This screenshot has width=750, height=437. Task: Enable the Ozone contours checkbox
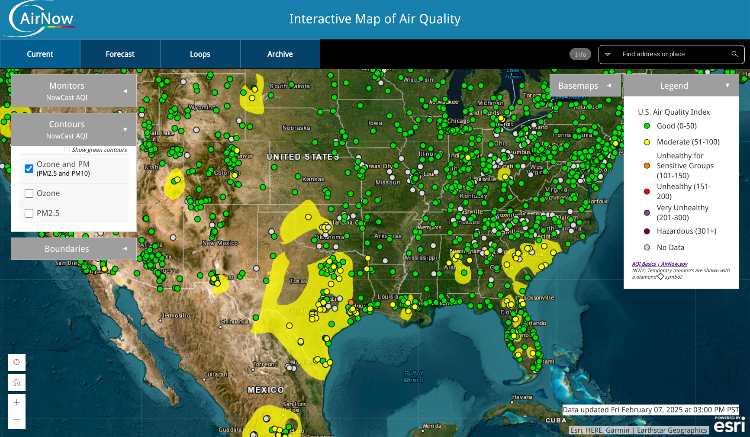tap(29, 193)
